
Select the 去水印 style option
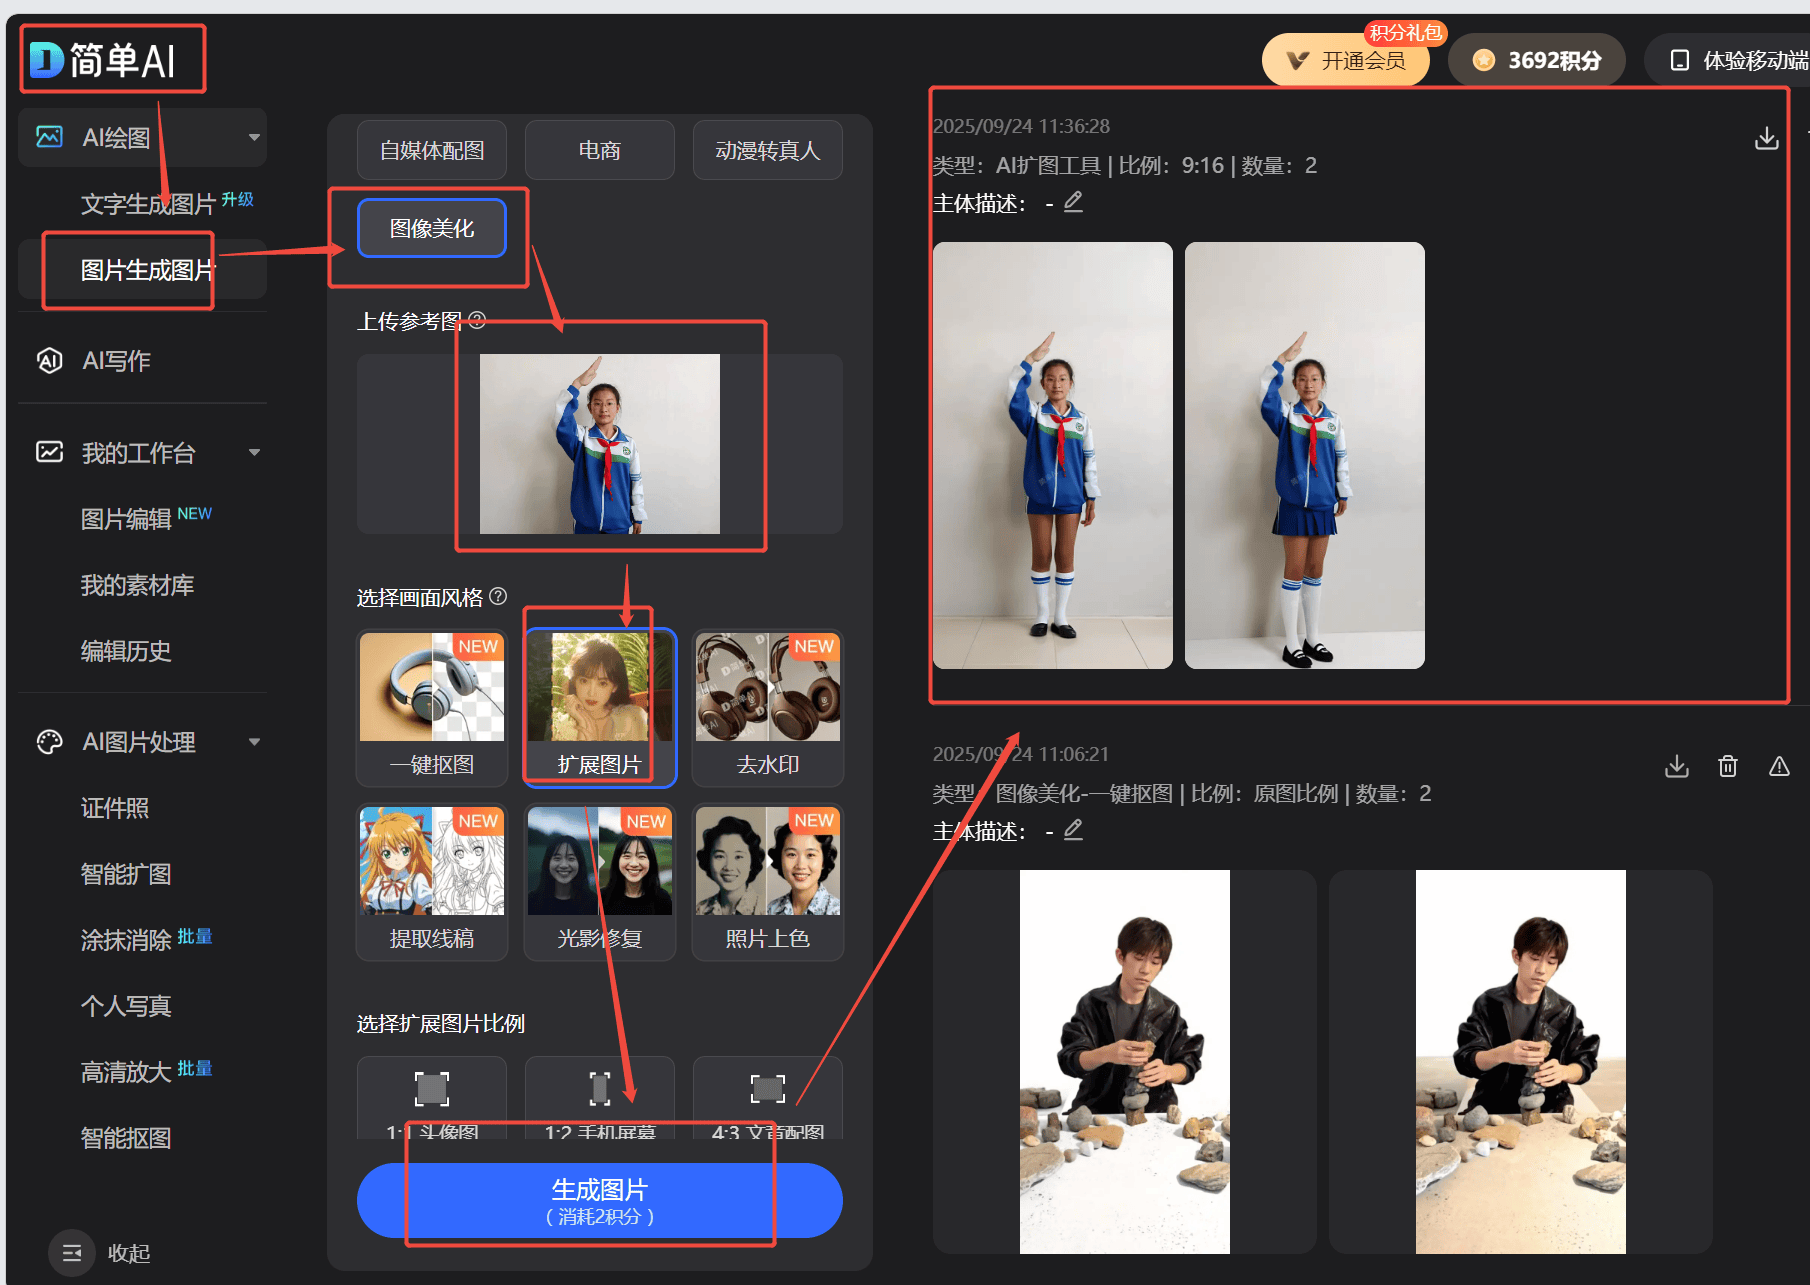767,706
